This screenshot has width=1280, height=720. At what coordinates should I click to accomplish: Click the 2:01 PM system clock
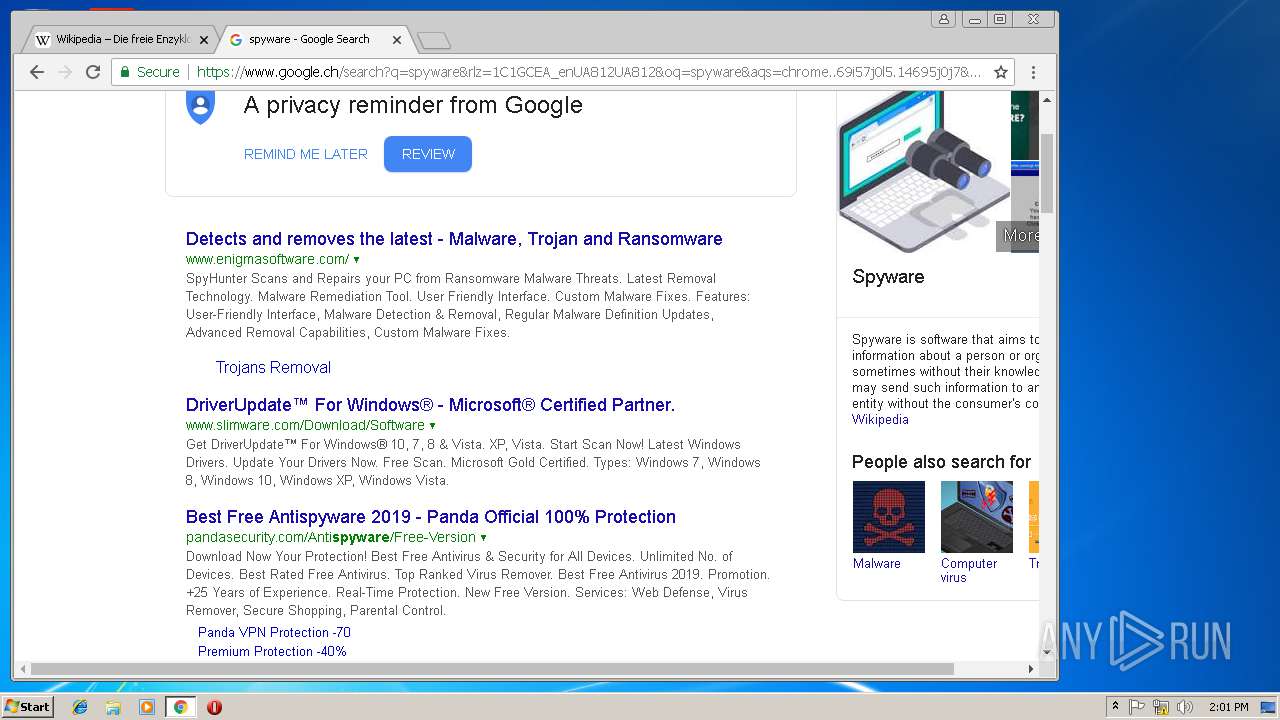(x=1228, y=707)
